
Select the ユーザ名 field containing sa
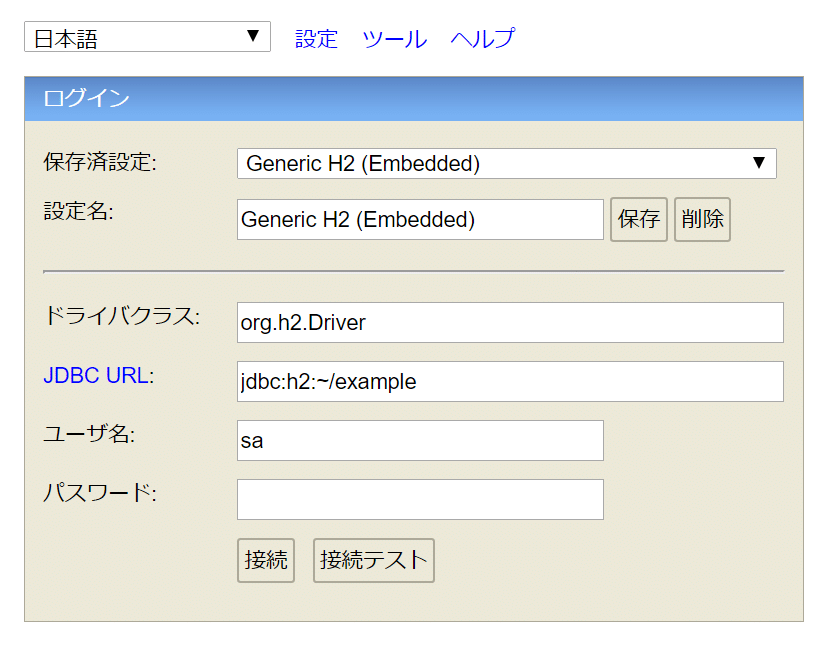pyautogui.click(x=420, y=441)
